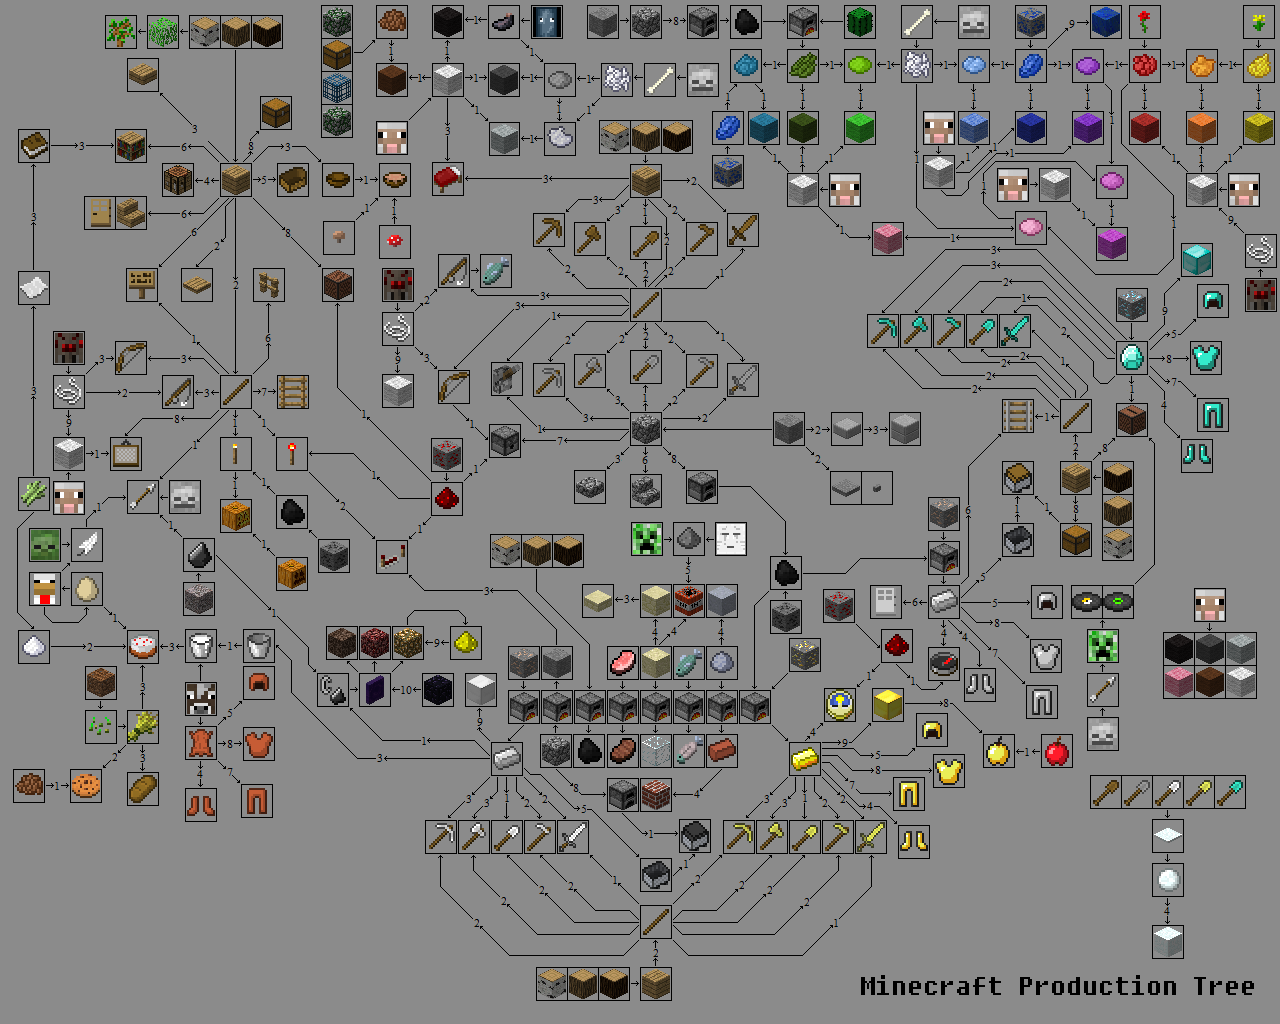This screenshot has height=1024, width=1280.
Task: Click the gold ingot icon
Action: point(804,759)
